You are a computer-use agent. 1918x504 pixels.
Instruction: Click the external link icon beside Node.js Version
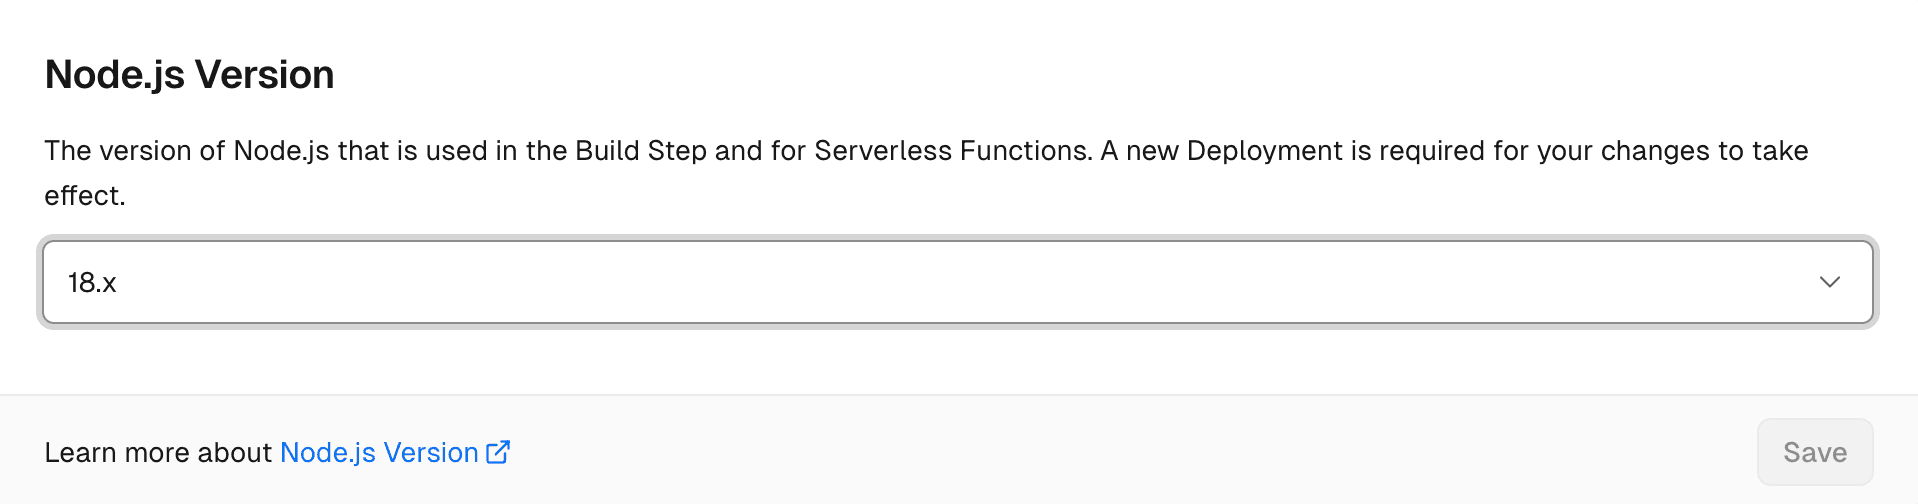pos(498,452)
